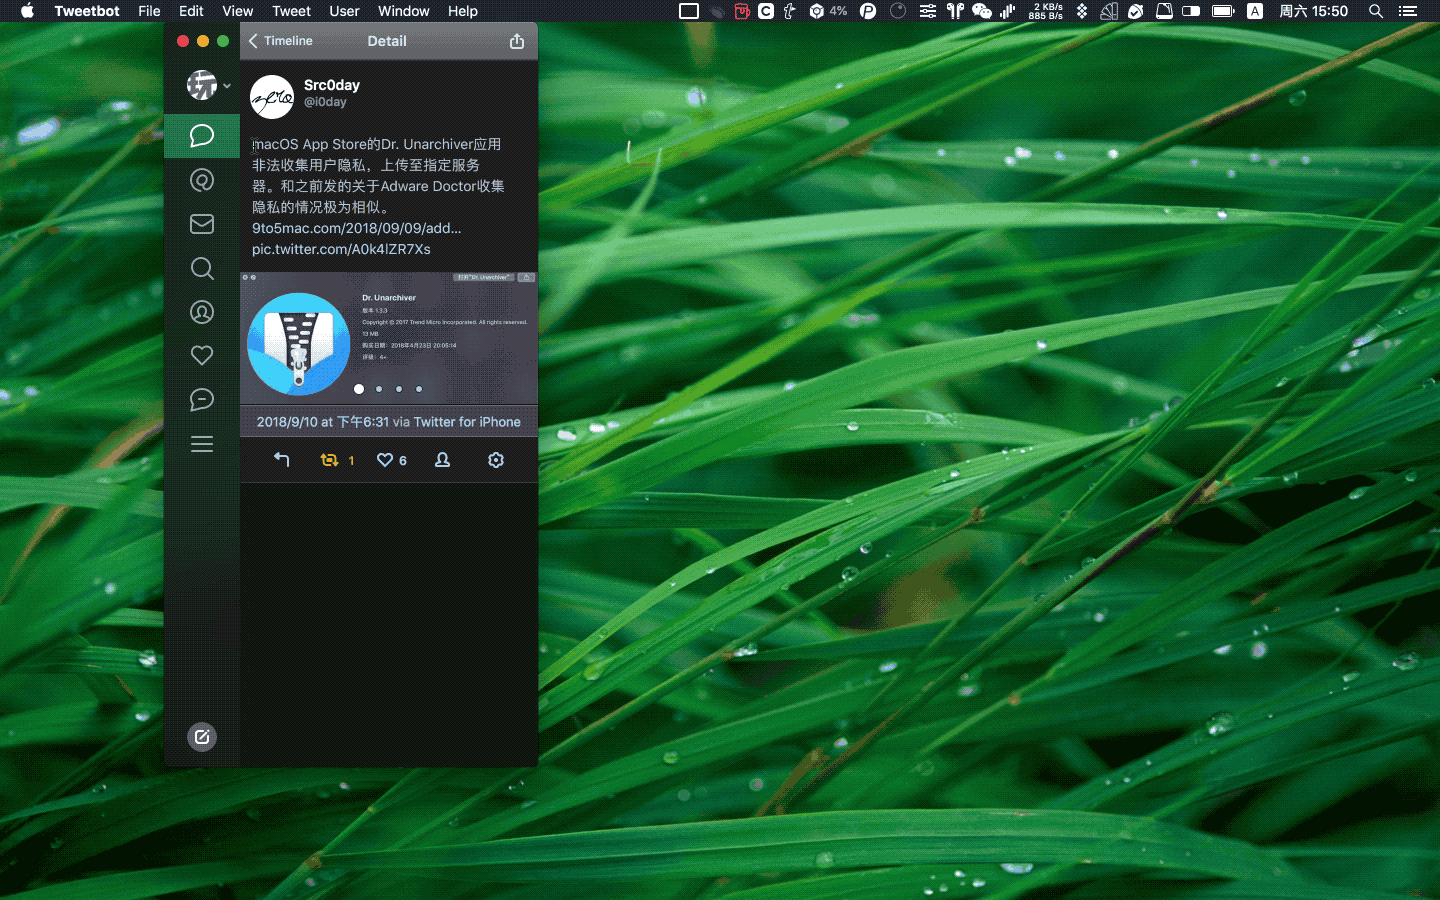This screenshot has height=900, width=1440.
Task: Open the Lists tab in sidebar
Action: point(202,444)
